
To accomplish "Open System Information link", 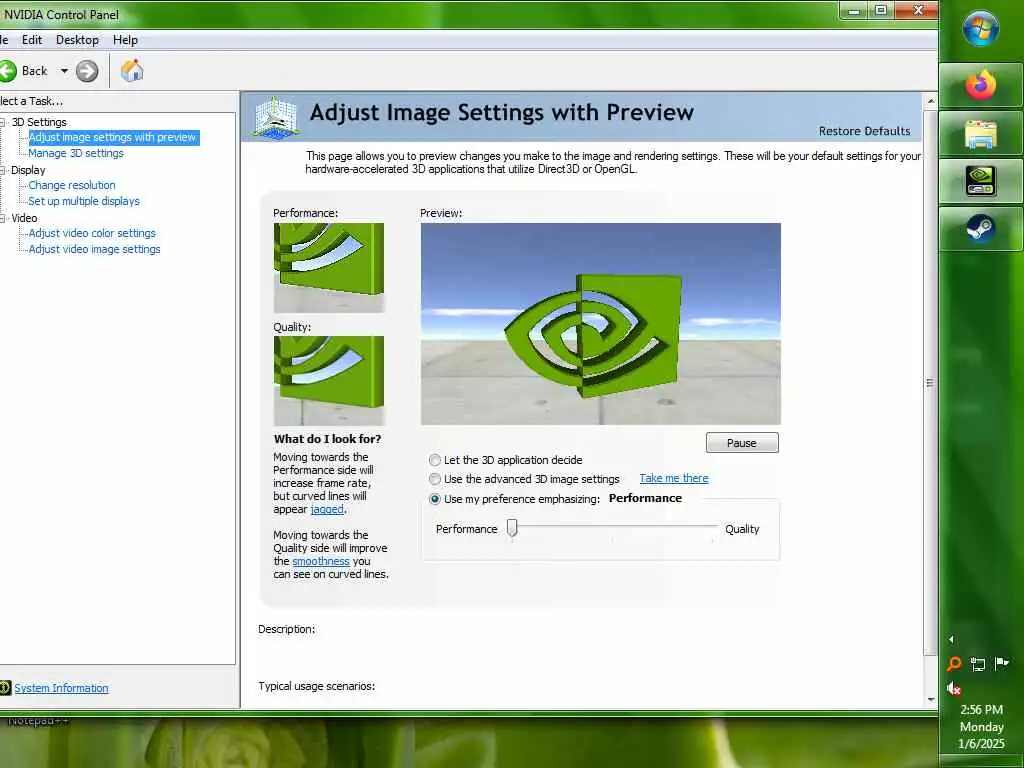I will click(61, 688).
